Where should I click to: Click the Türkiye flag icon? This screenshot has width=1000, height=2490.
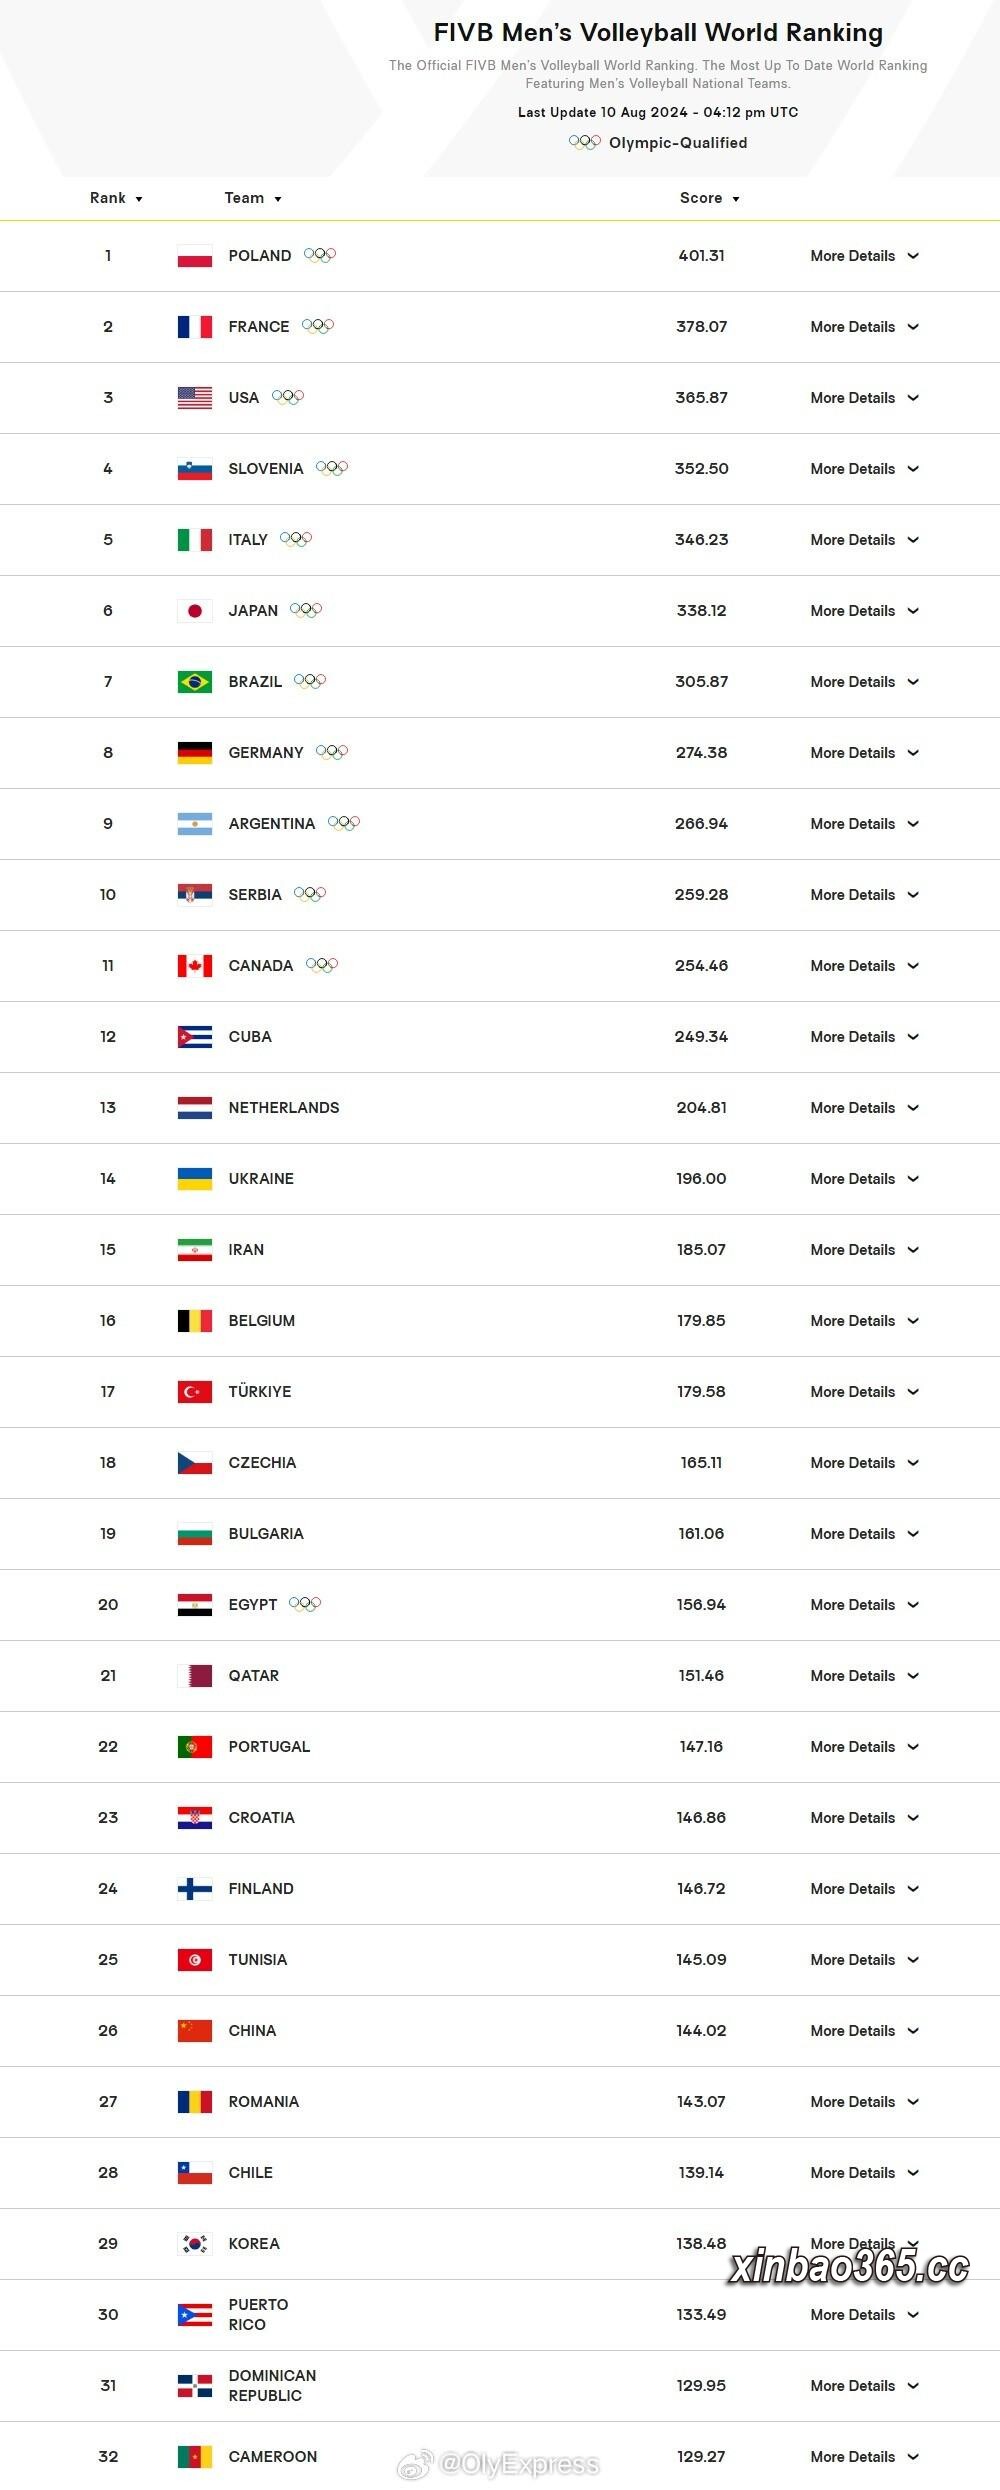click(x=195, y=1392)
